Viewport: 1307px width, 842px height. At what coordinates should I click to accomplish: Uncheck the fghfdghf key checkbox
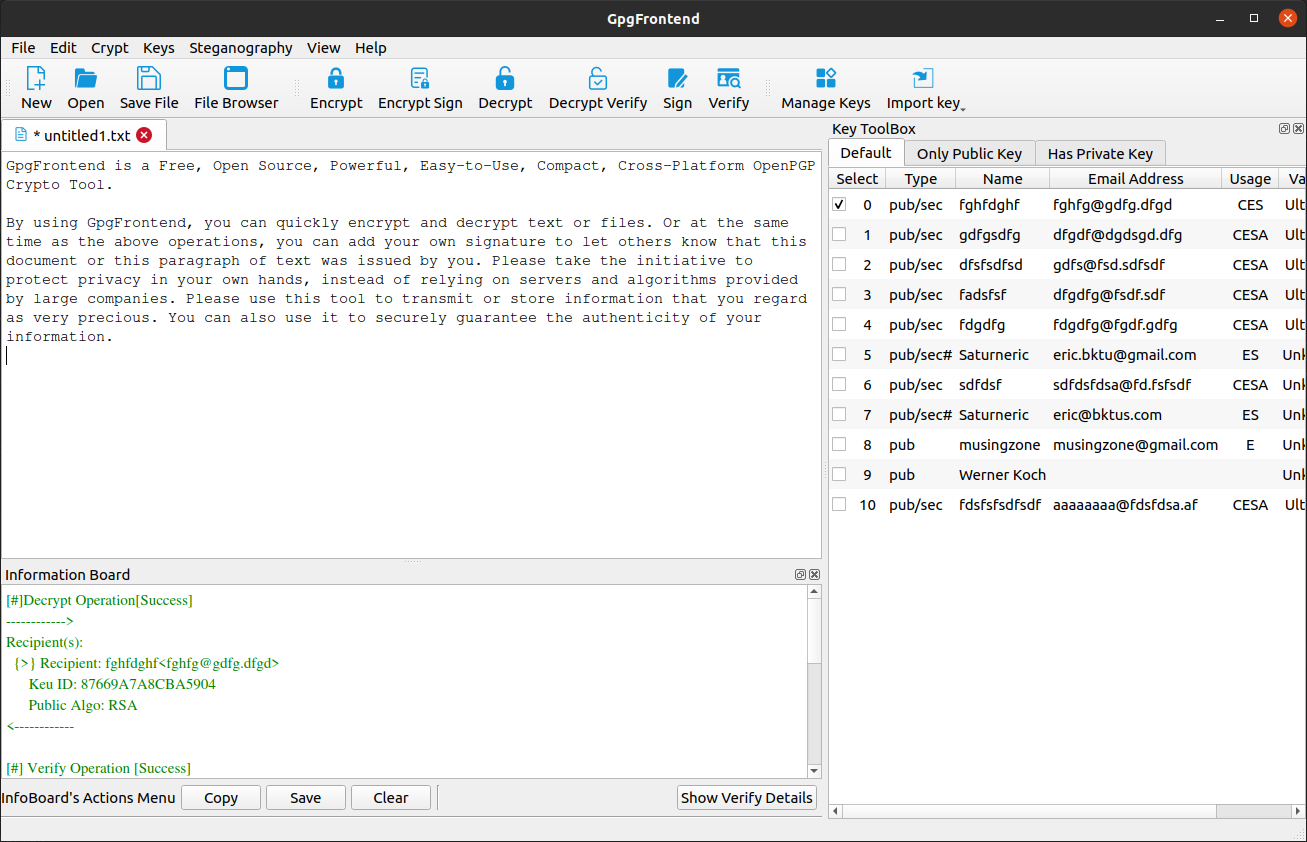click(x=839, y=204)
